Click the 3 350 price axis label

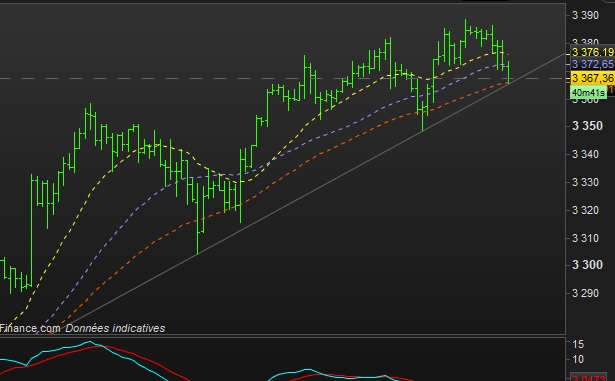(x=587, y=126)
